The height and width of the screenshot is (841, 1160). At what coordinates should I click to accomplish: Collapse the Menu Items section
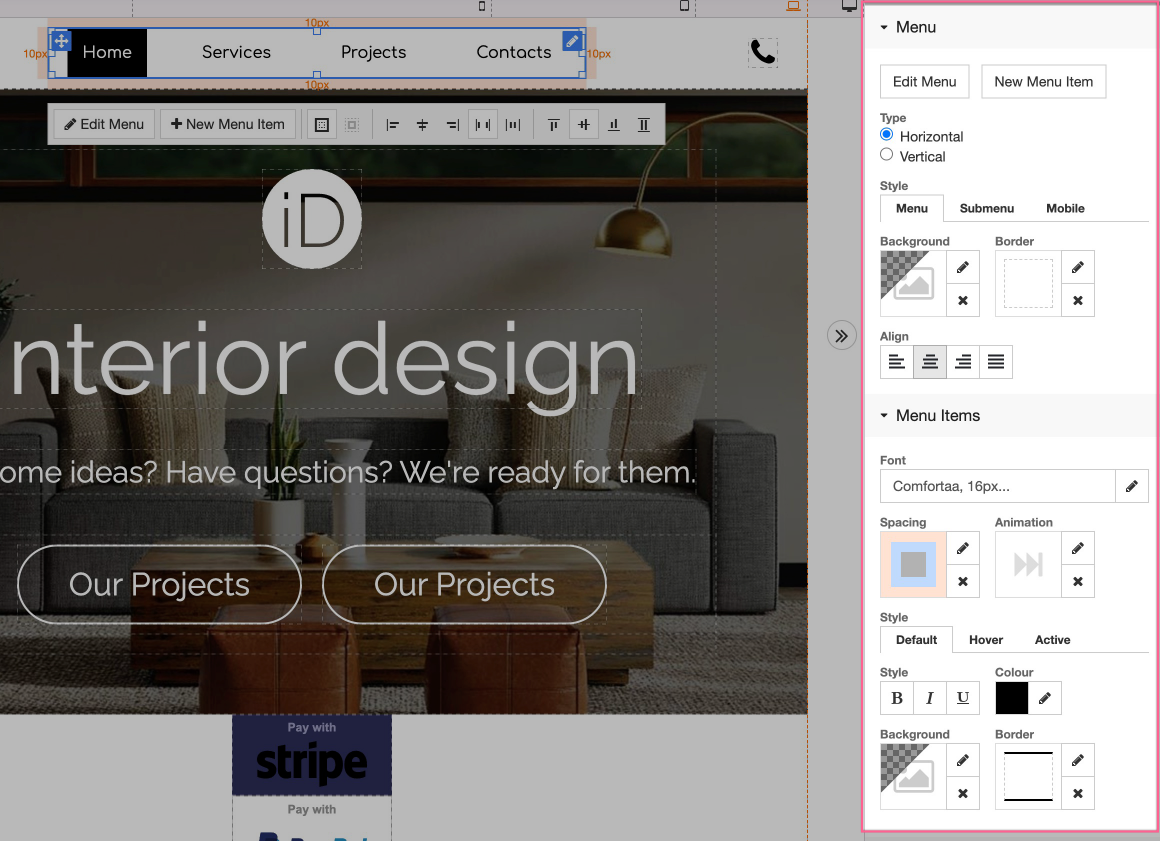click(883, 416)
